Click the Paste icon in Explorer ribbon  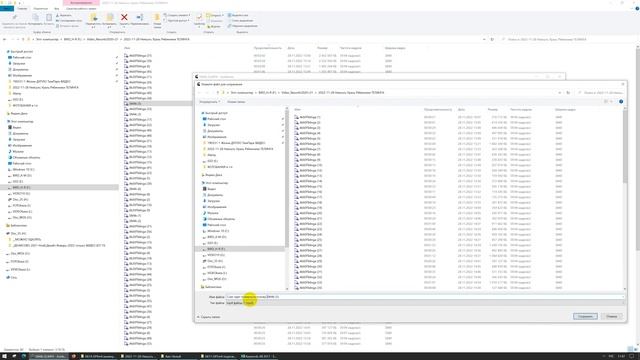(x=49, y=17)
